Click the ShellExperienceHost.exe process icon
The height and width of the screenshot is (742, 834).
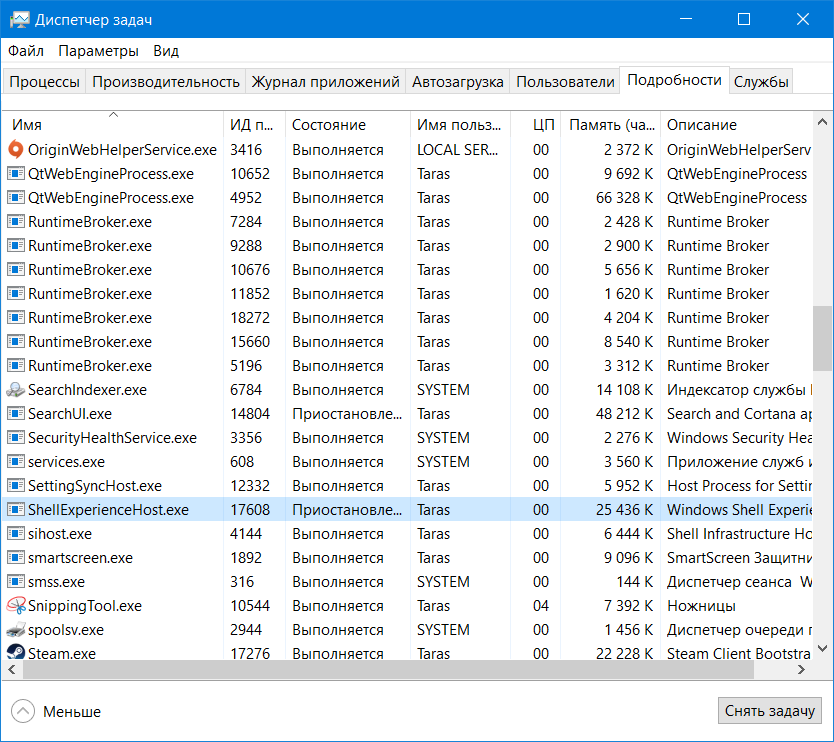pos(15,509)
